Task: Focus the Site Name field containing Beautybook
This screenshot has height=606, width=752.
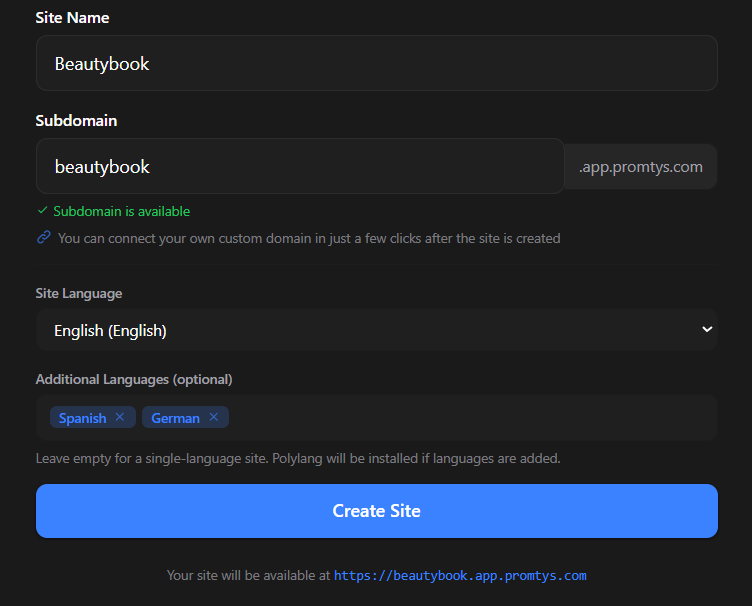Action: pos(376,63)
